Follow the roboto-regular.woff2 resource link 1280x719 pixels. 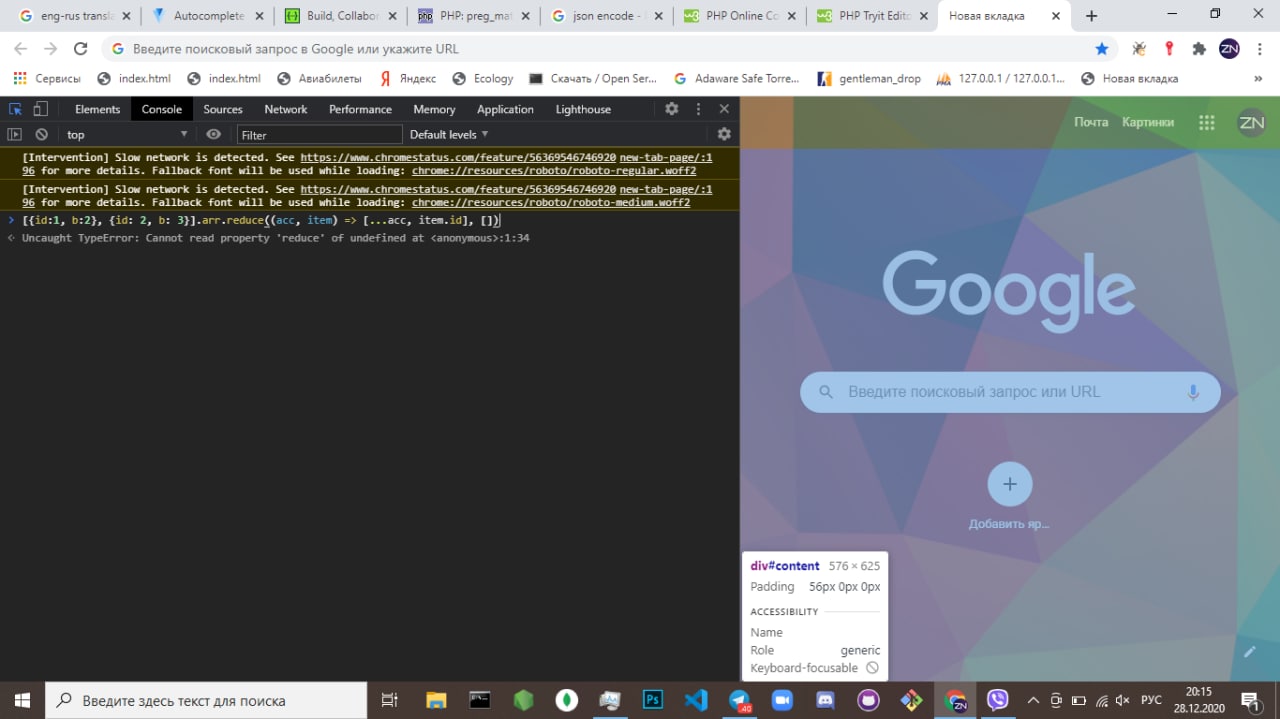(x=554, y=171)
